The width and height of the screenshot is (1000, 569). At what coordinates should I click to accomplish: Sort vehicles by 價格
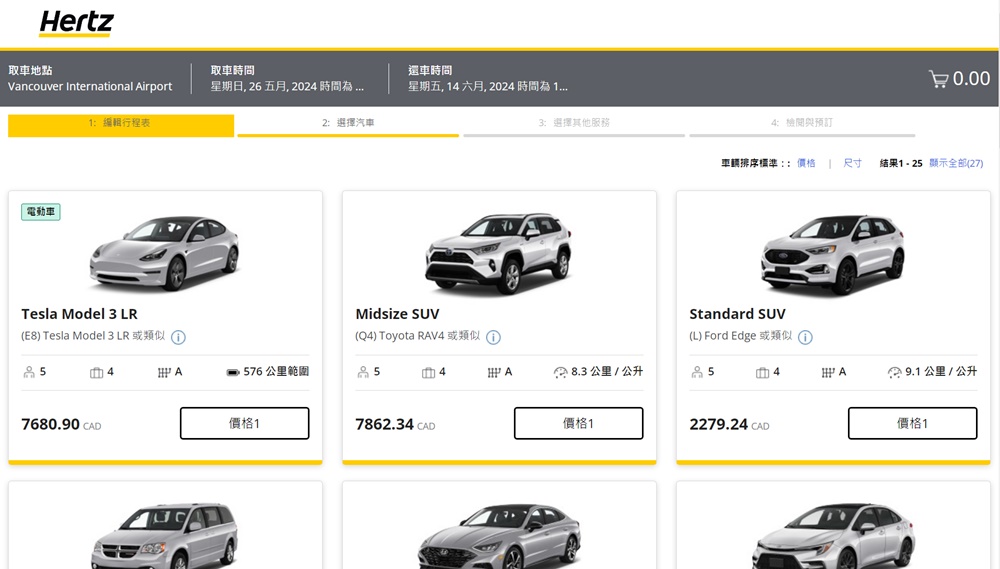tap(806, 163)
